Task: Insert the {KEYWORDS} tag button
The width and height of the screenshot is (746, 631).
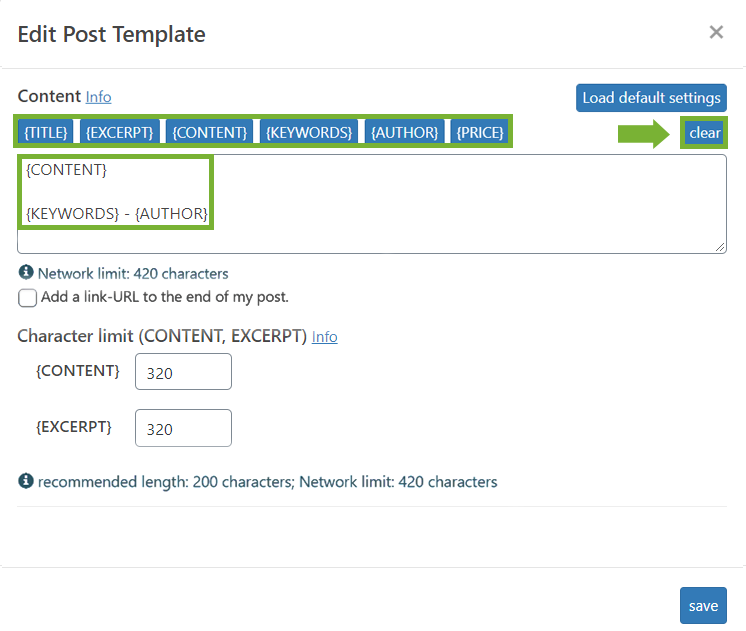Action: (x=308, y=132)
